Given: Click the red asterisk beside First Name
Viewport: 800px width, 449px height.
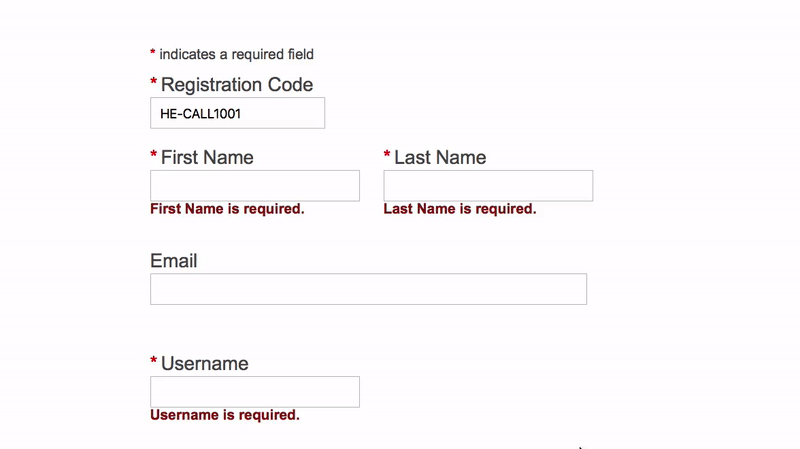Looking at the screenshot, I should point(154,155).
